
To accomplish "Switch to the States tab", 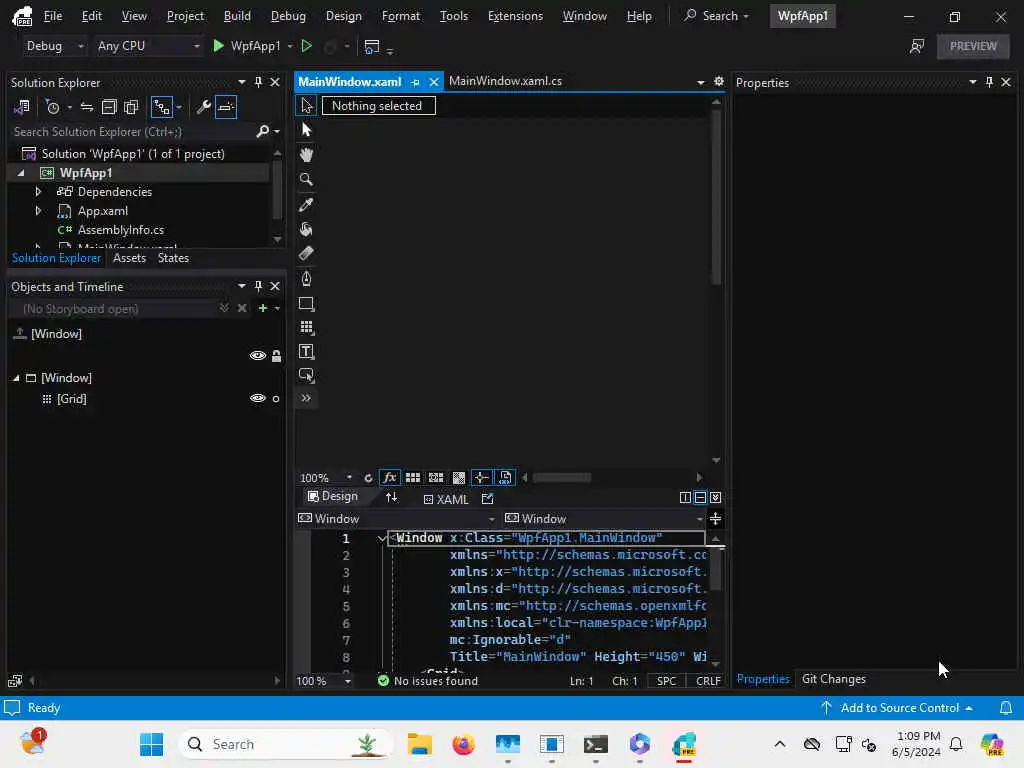I will click(x=173, y=258).
